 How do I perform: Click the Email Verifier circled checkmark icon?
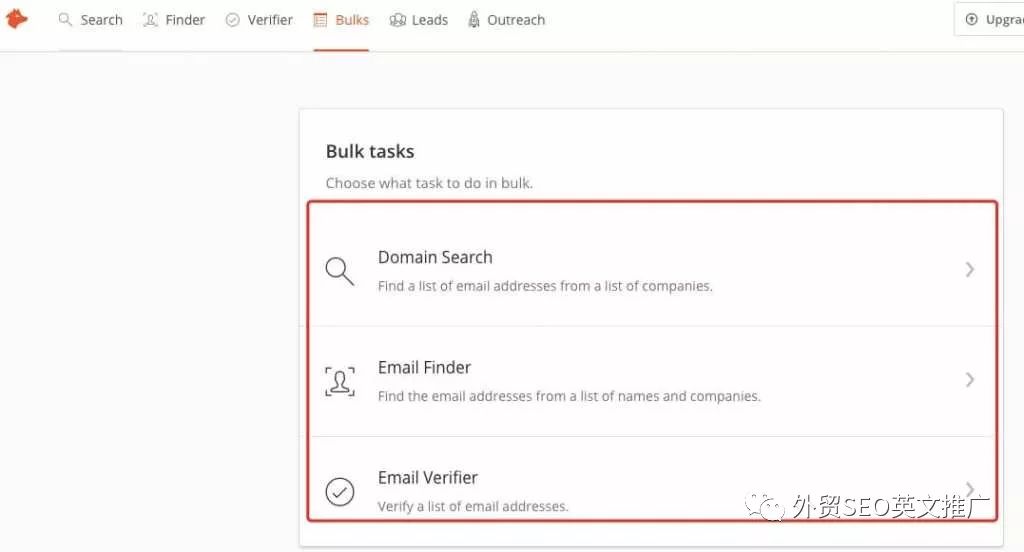coord(340,491)
